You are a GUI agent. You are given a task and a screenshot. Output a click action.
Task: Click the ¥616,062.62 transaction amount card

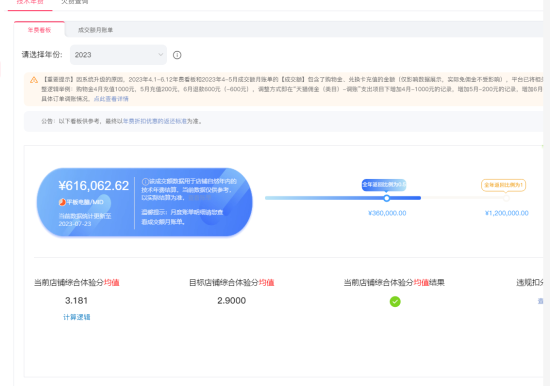click(145, 202)
